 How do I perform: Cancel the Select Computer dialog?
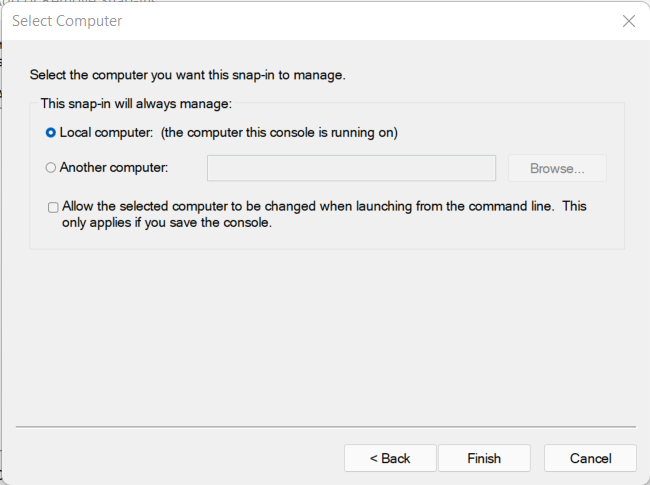coord(590,458)
